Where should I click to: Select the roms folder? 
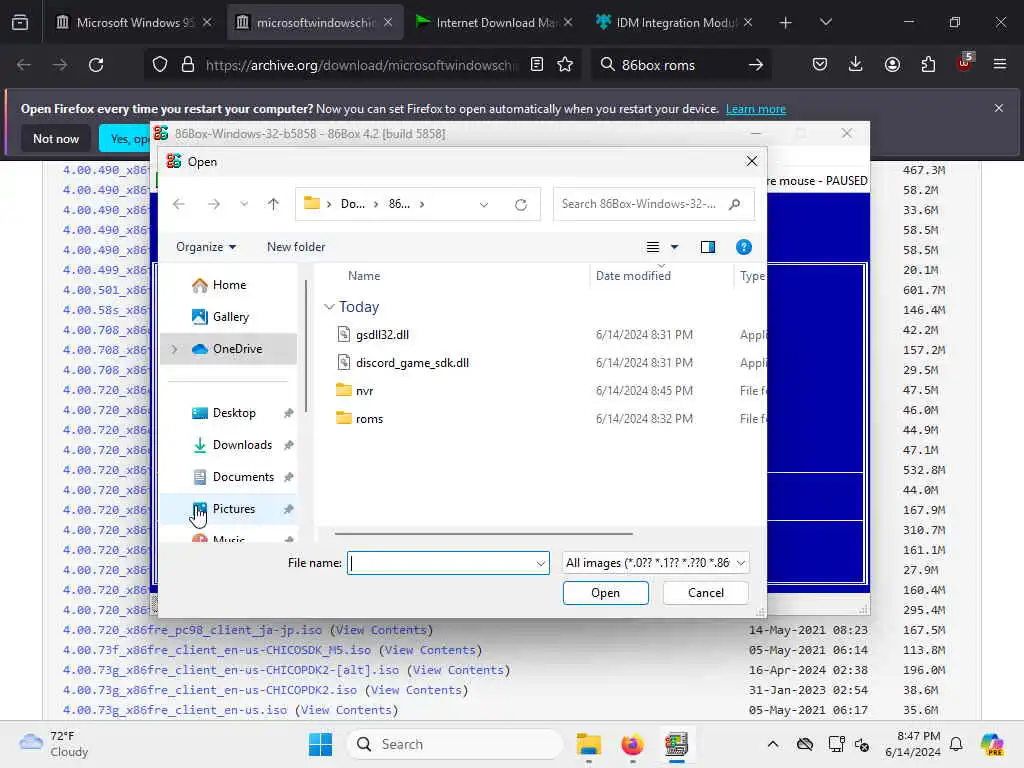tap(369, 419)
